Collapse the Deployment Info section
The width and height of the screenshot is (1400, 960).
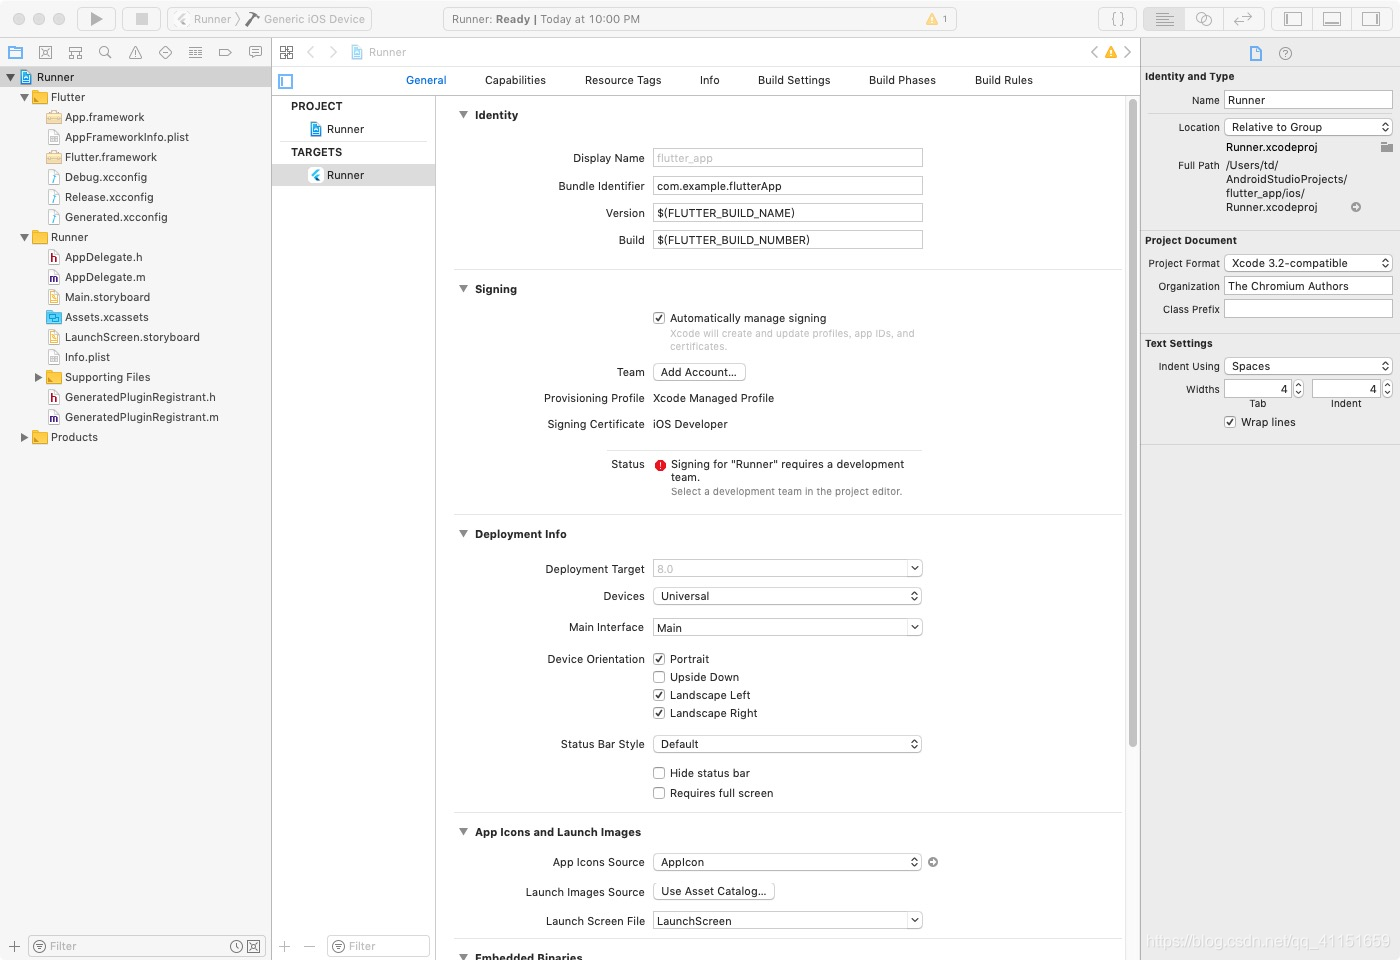click(463, 534)
